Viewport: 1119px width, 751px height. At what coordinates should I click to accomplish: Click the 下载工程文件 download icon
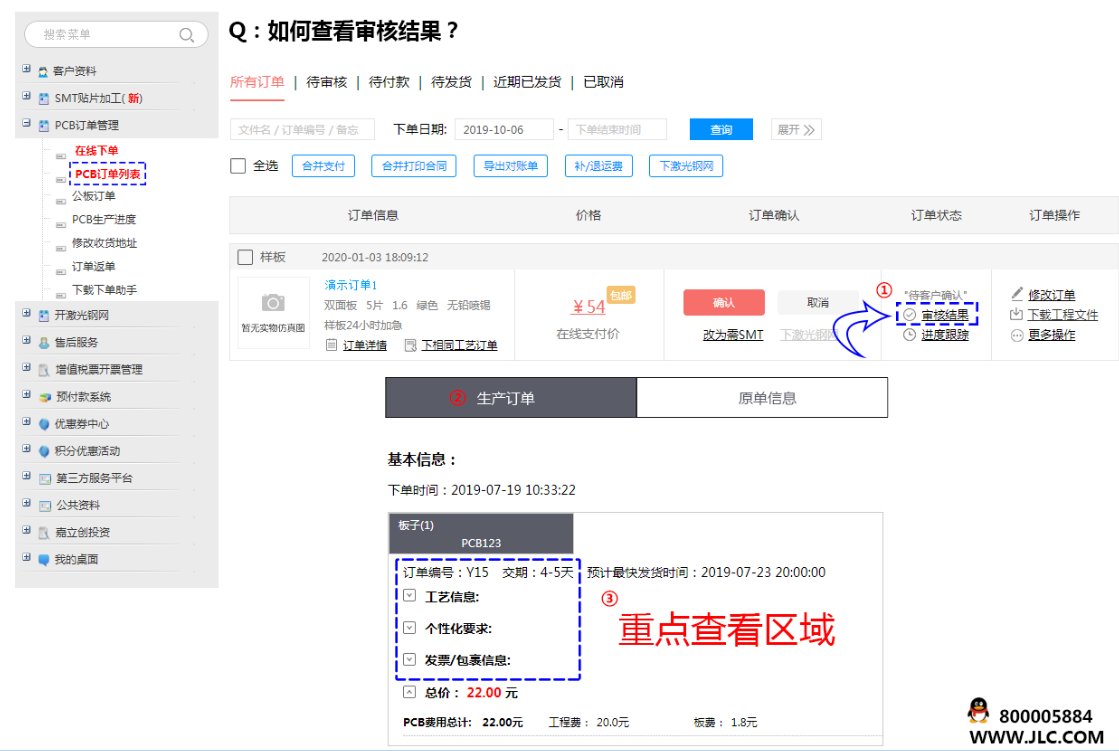[1017, 314]
